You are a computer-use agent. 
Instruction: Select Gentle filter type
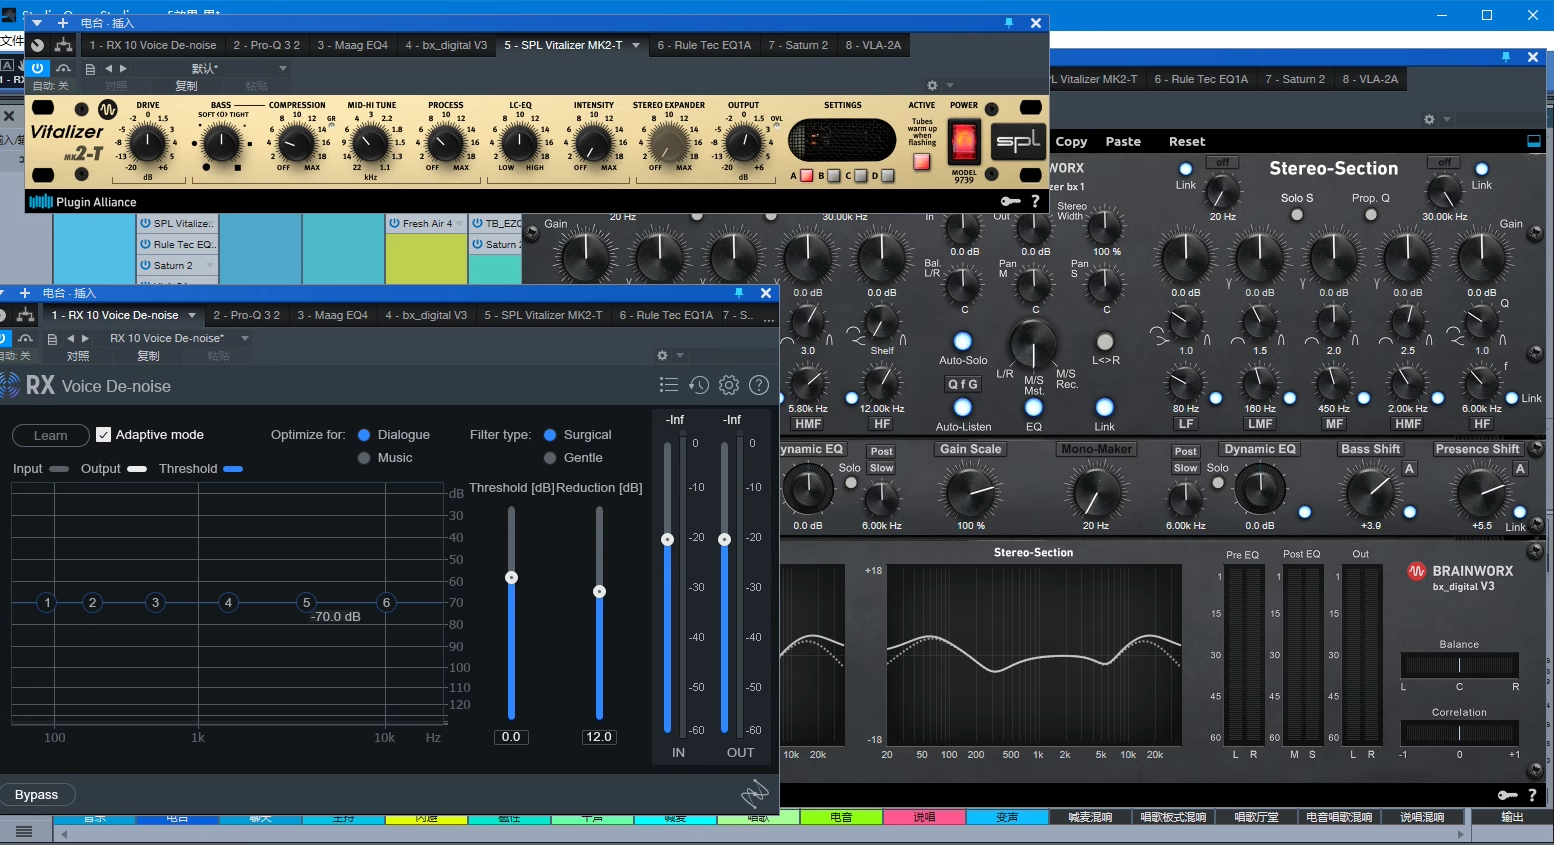click(x=550, y=458)
